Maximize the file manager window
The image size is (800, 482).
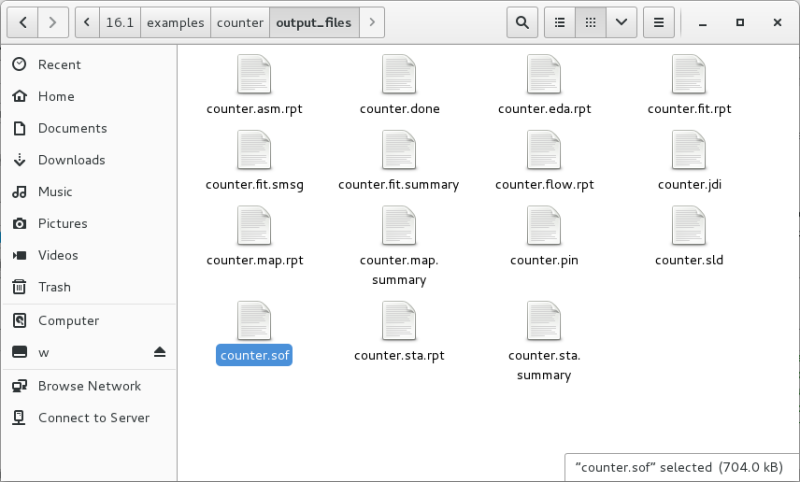coord(740,22)
